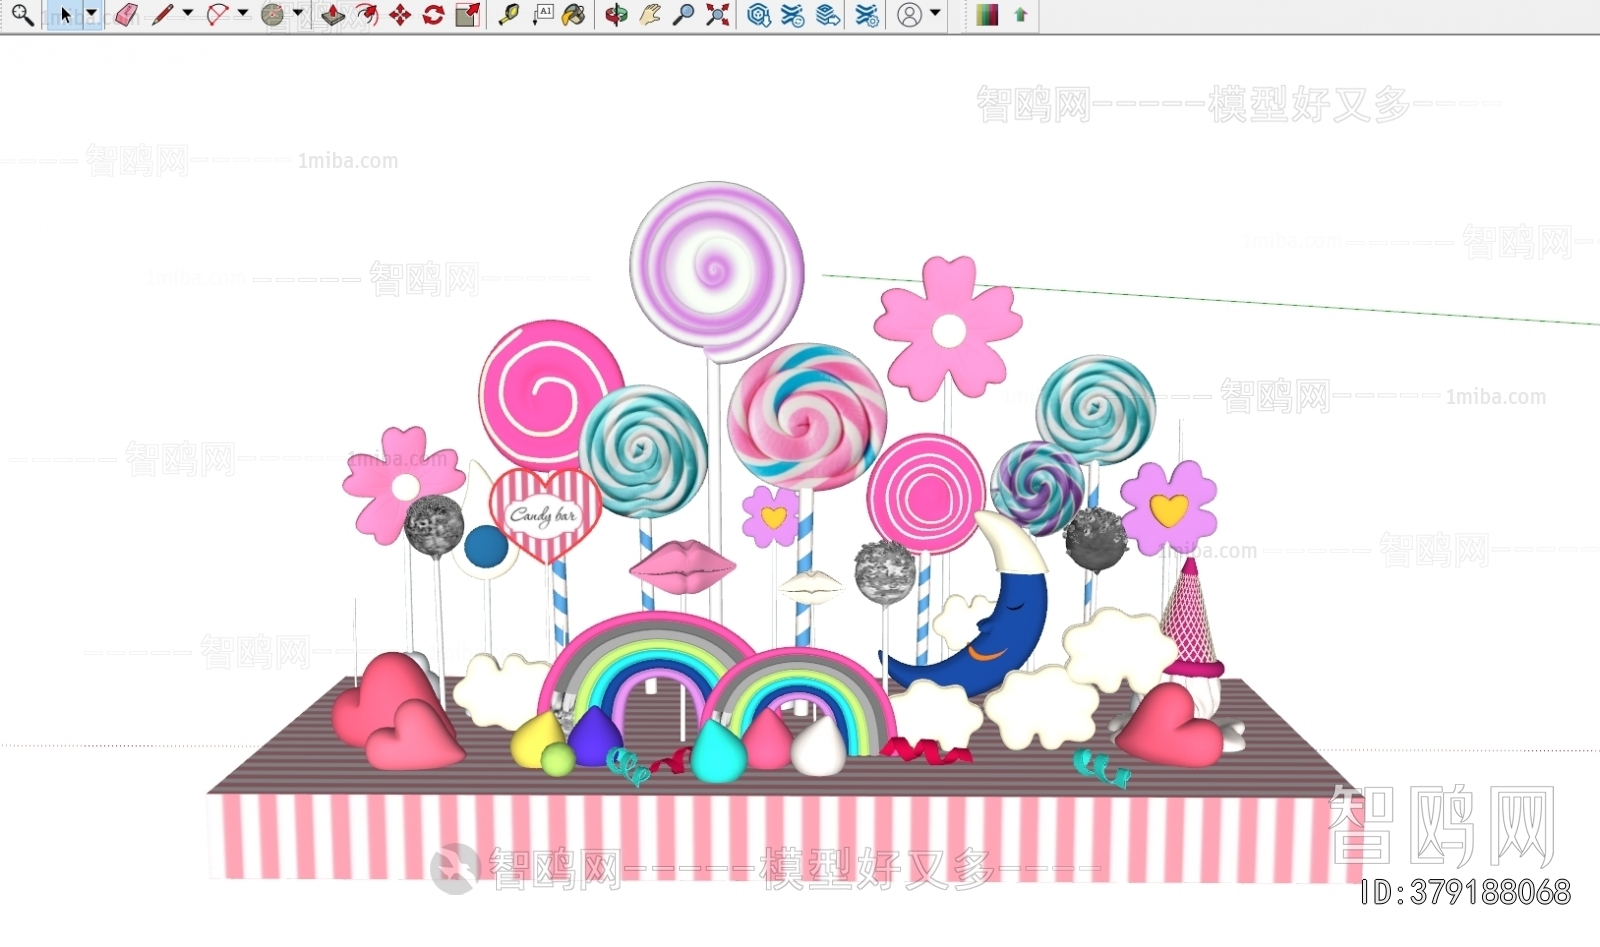The width and height of the screenshot is (1600, 947).
Task: Select the Zoom tool
Action: tap(683, 15)
